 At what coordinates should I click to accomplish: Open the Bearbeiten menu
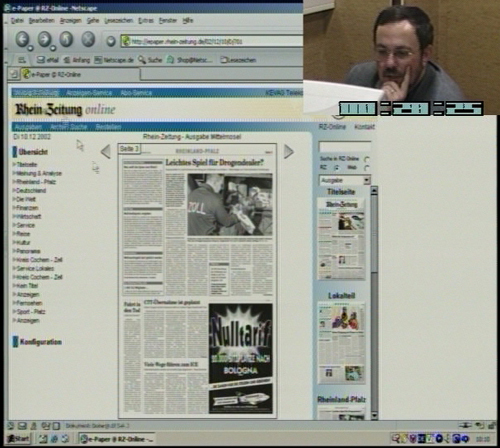(42, 21)
